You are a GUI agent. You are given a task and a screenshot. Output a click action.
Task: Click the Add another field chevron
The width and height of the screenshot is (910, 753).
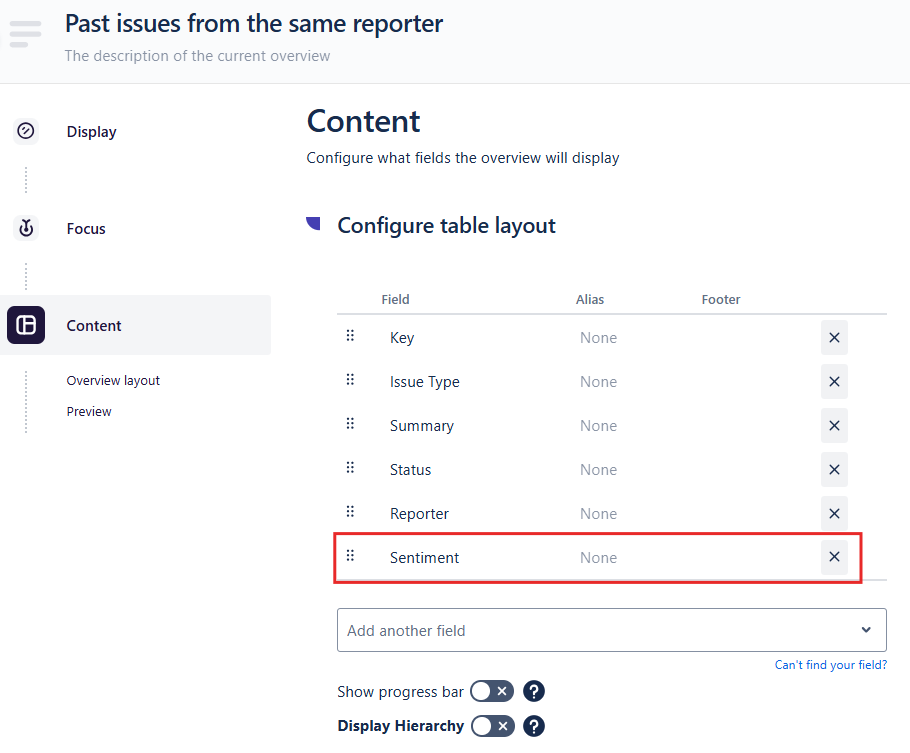[865, 631]
